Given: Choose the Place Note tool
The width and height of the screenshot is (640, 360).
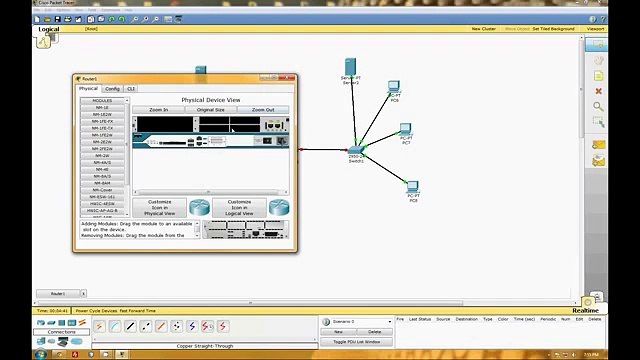Looking at the screenshot, I should click(x=598, y=76).
